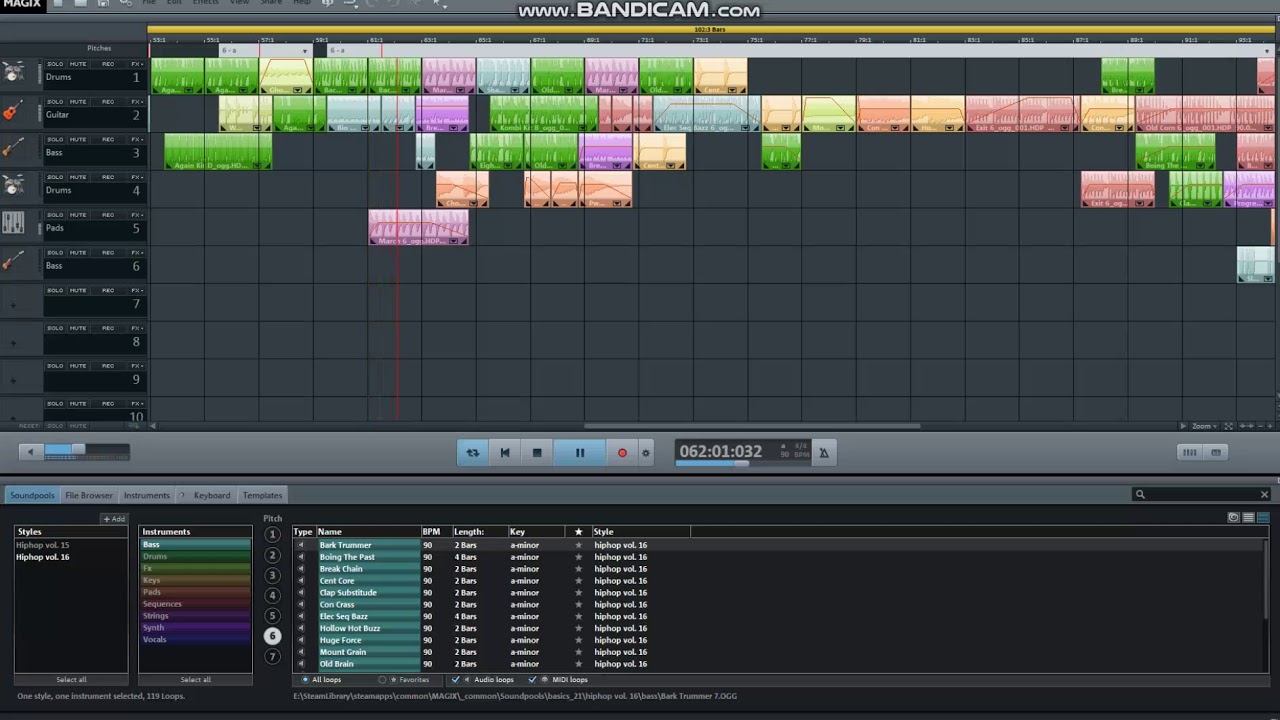Select the Hiphop vol. 15 style
The height and width of the screenshot is (720, 1280).
tap(43, 545)
